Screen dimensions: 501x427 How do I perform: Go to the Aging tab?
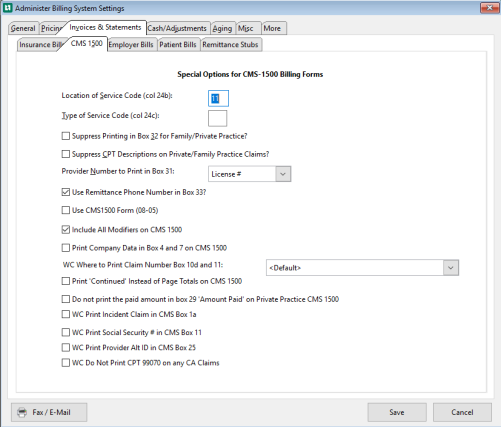[222, 28]
